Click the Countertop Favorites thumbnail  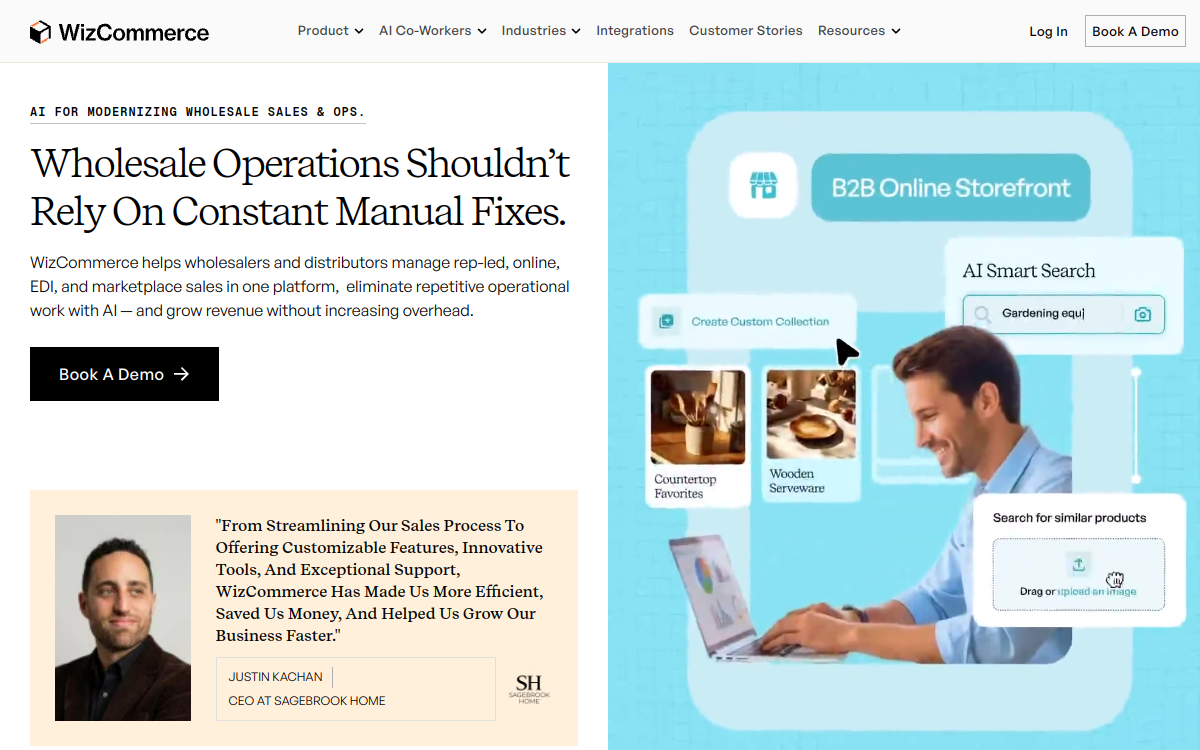pos(698,417)
